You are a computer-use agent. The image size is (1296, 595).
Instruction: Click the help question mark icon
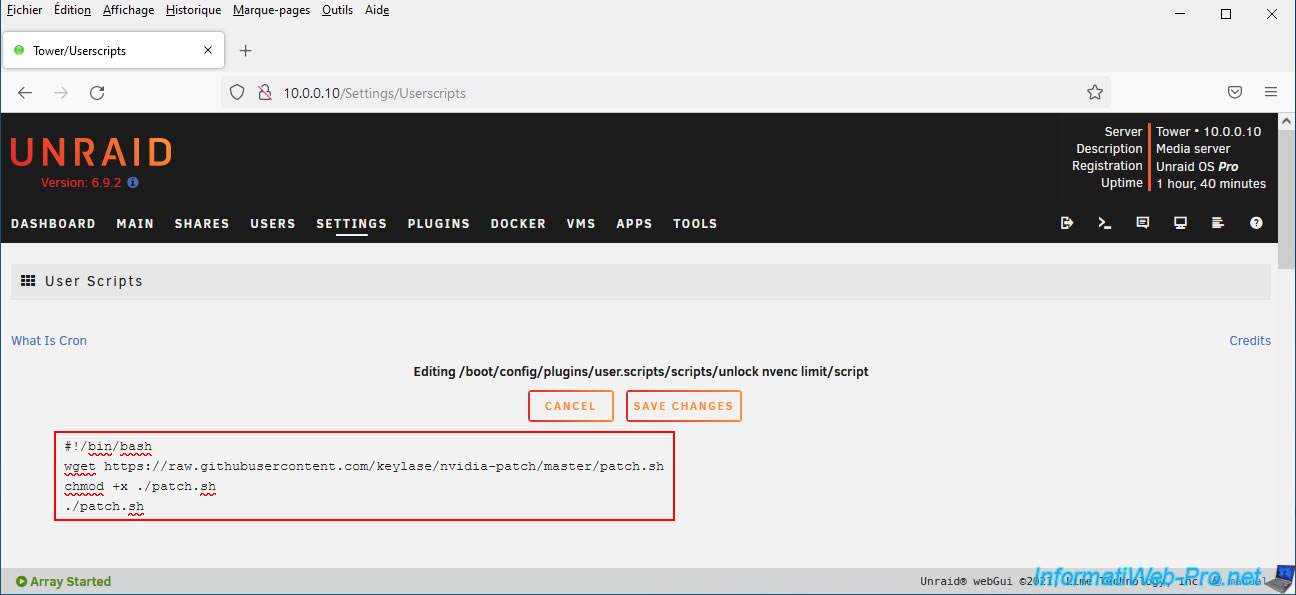[1256, 223]
